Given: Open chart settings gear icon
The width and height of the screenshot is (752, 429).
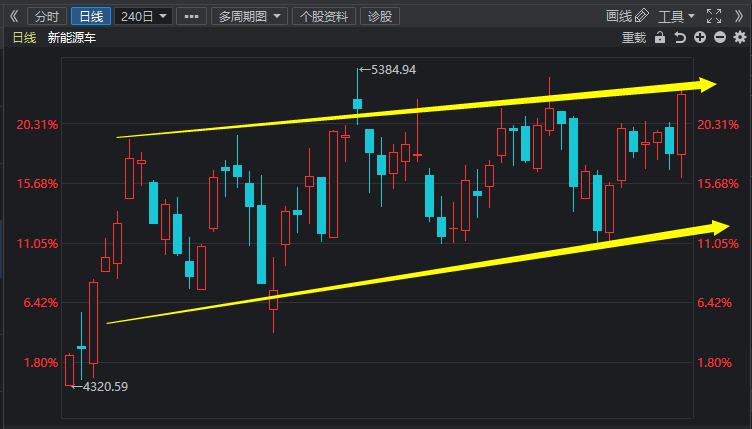Looking at the screenshot, I should pyautogui.click(x=740, y=38).
